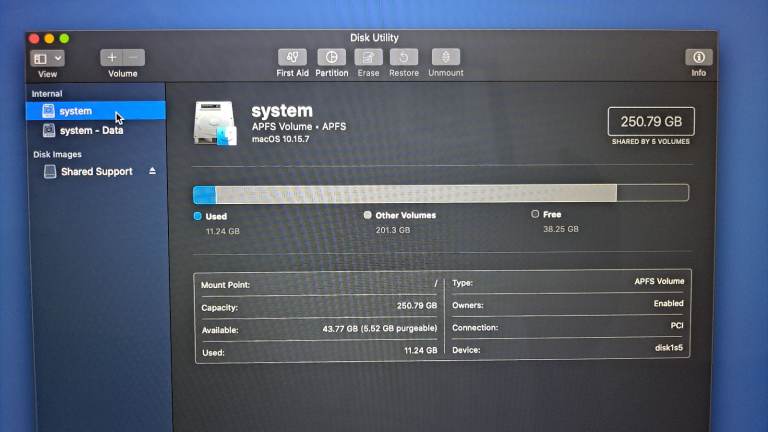The height and width of the screenshot is (432, 768).
Task: Open the Partition tool
Action: pos(332,58)
